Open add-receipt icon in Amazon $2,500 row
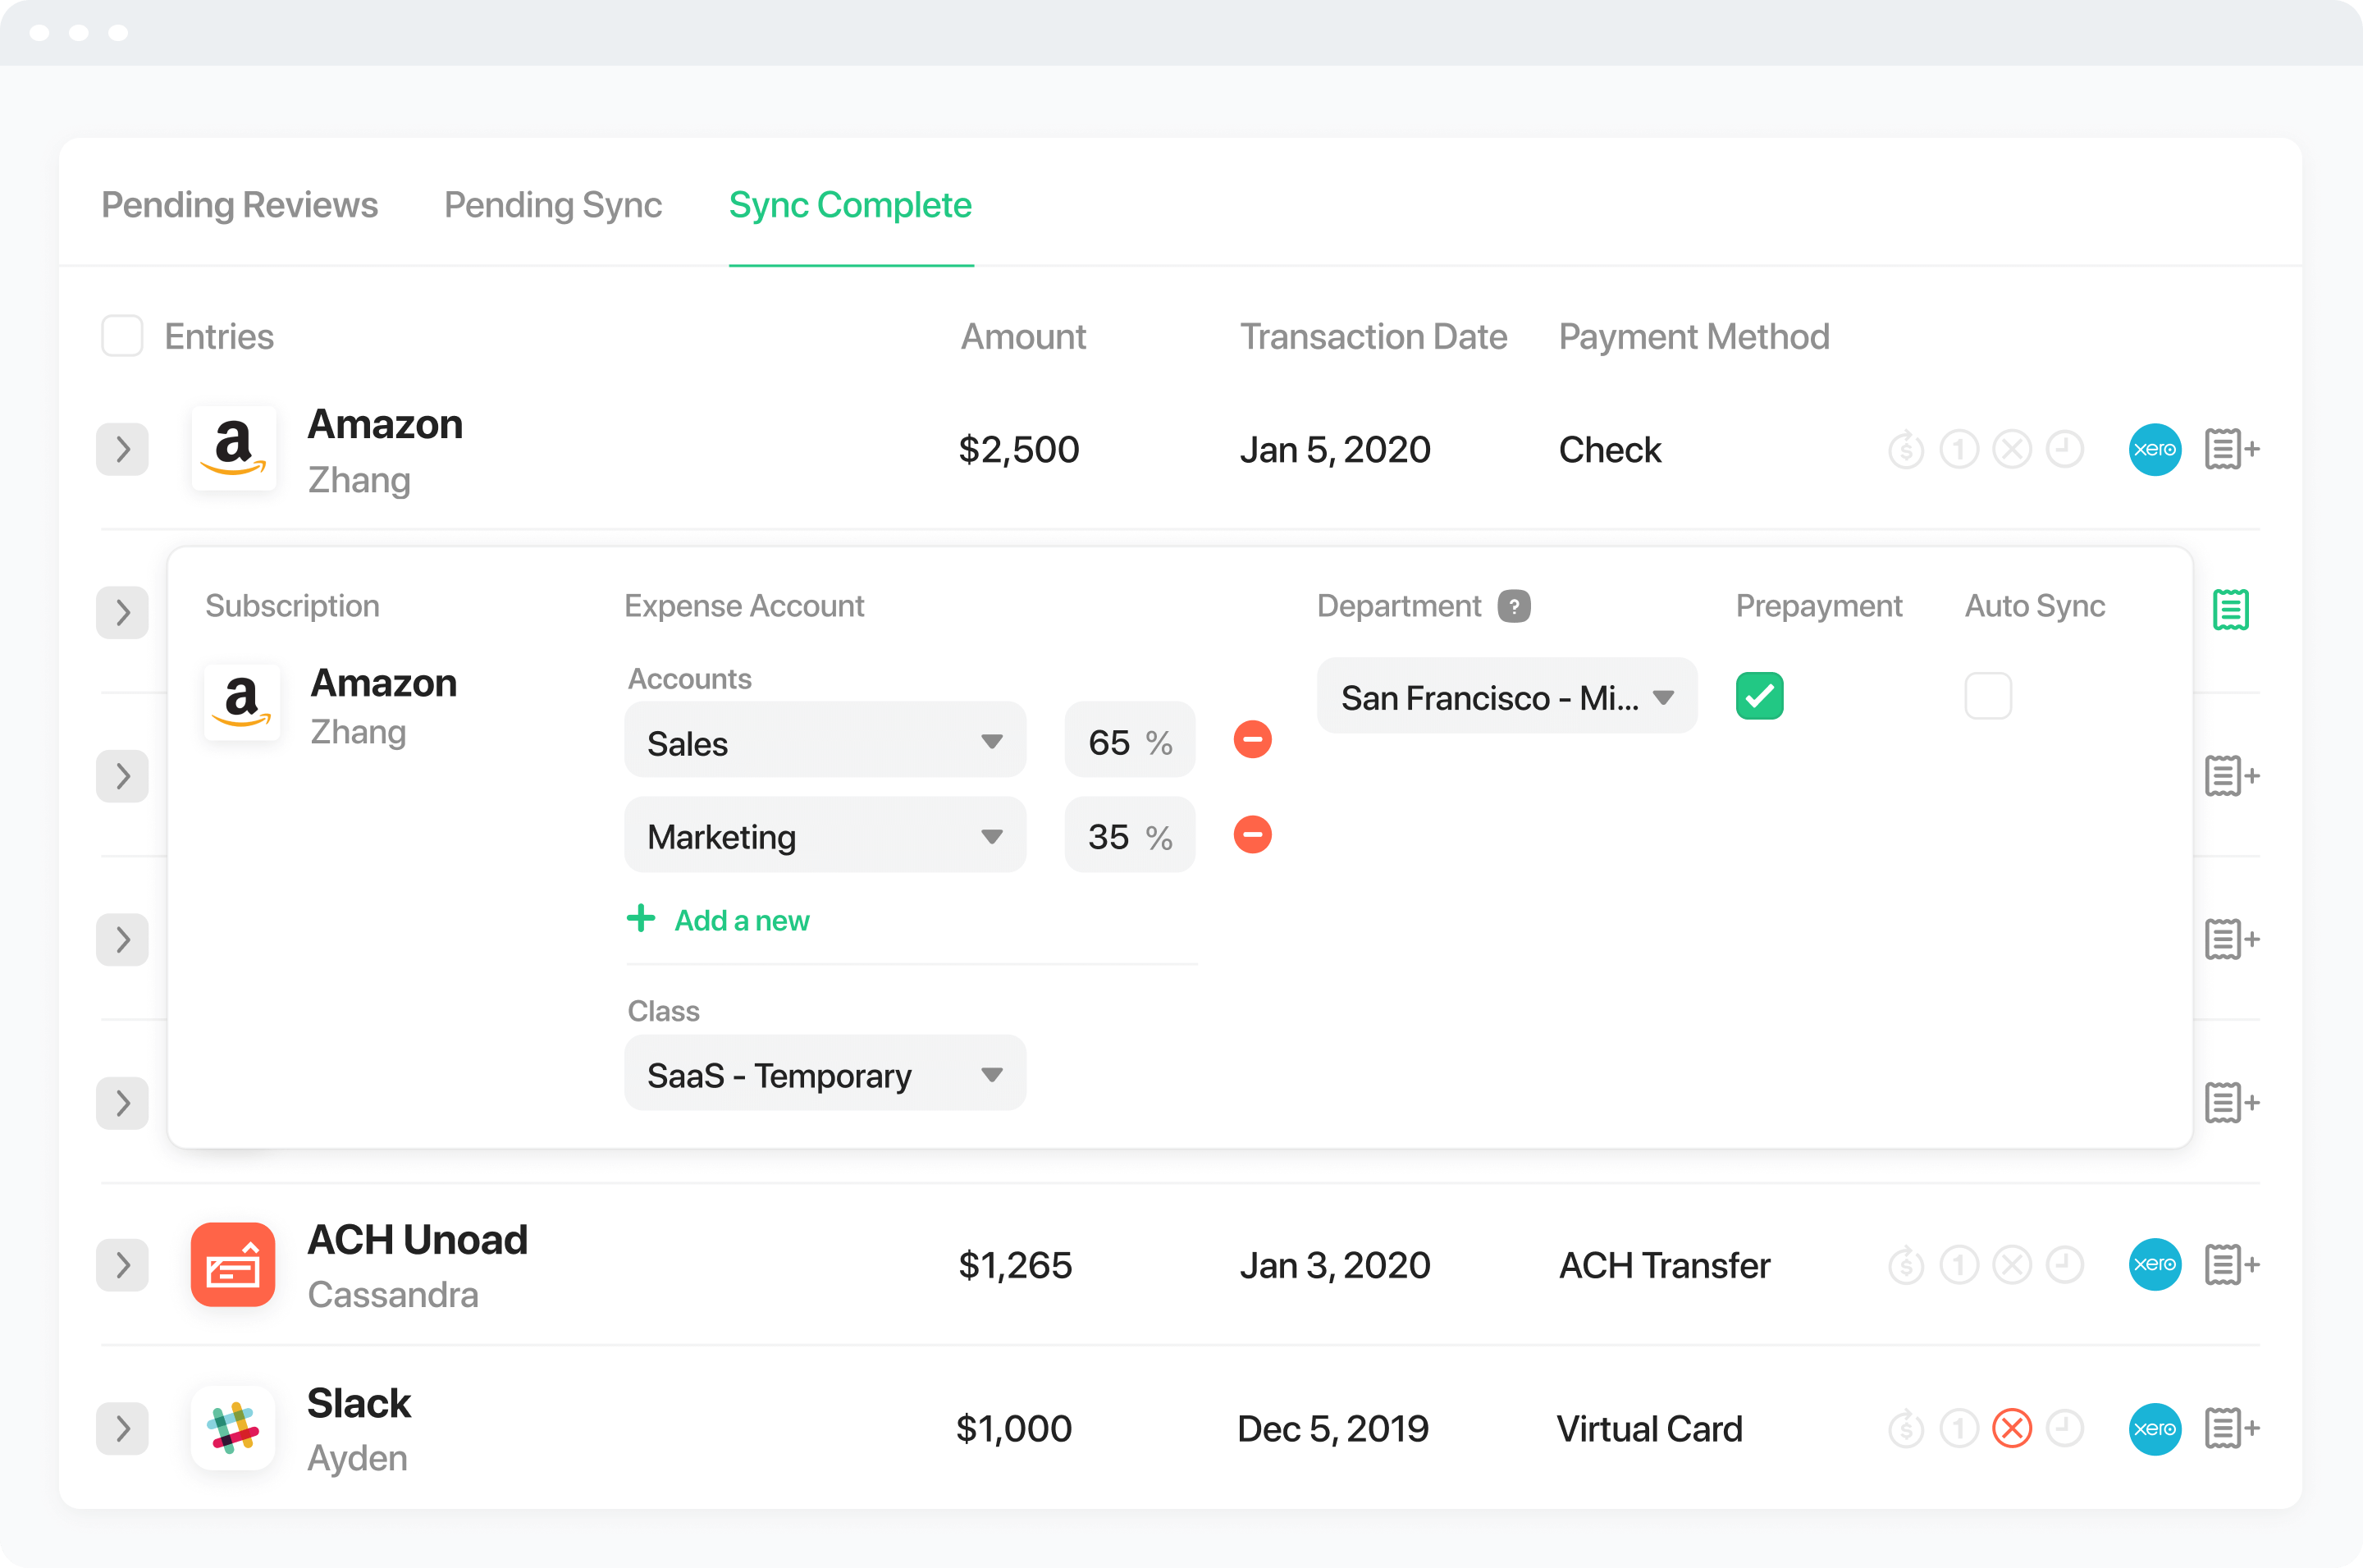The height and width of the screenshot is (1568, 2363). click(x=2231, y=449)
